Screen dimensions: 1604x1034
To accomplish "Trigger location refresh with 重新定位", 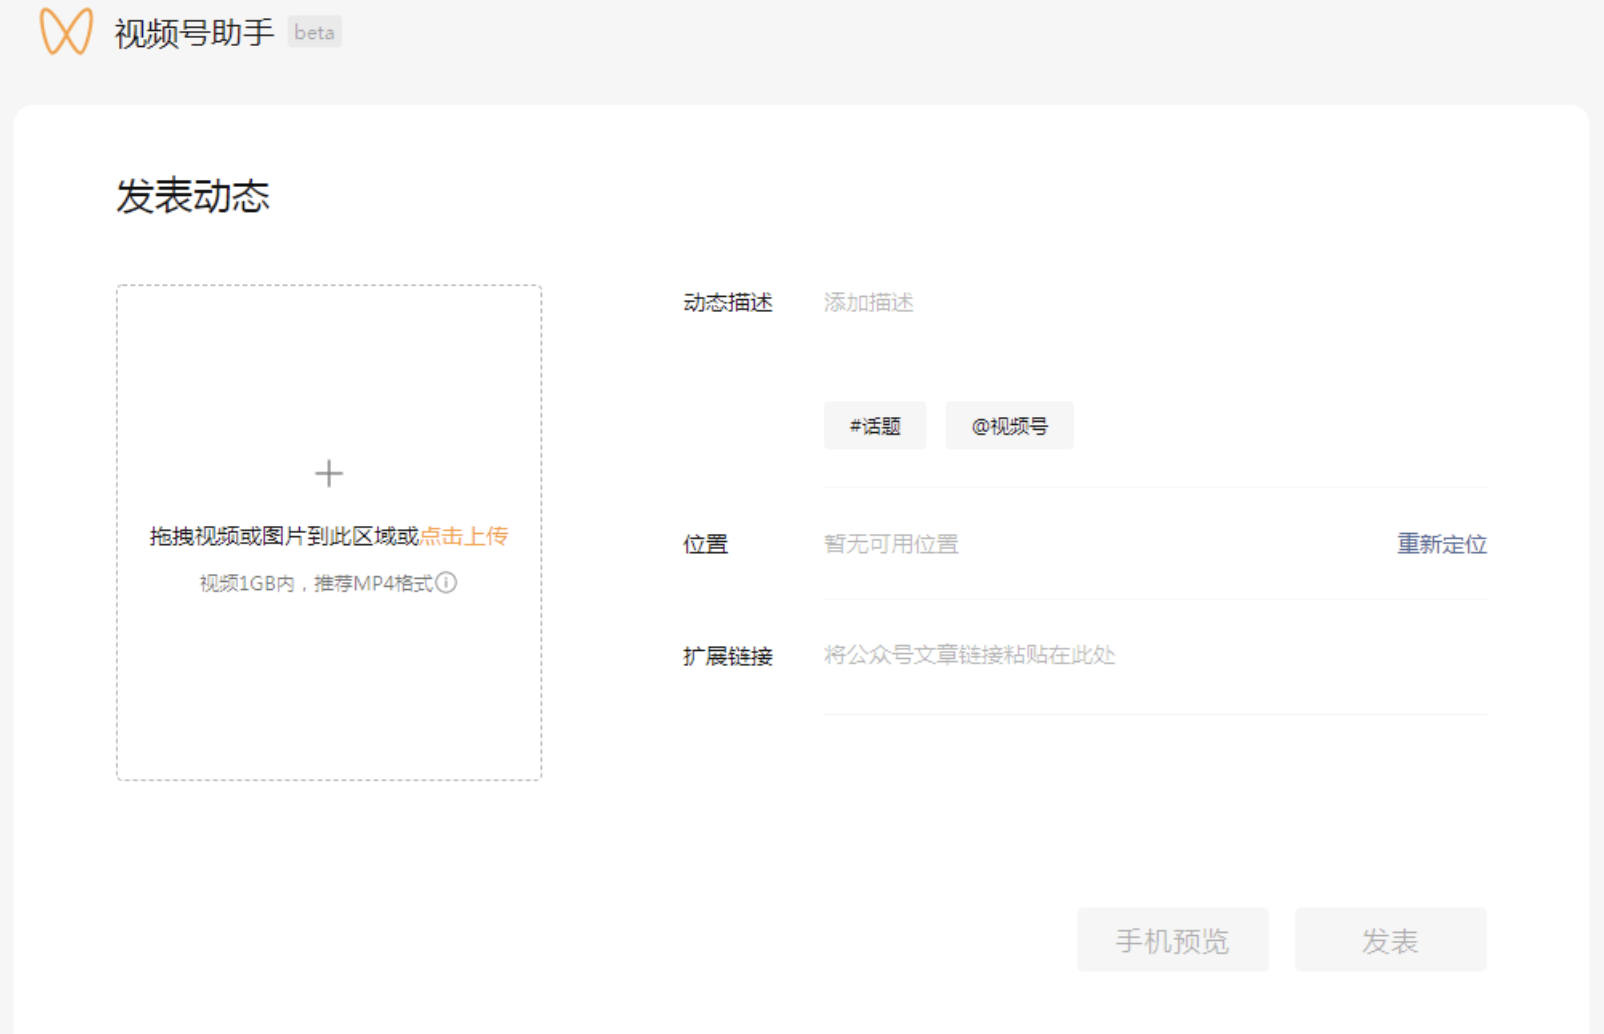I will (x=1441, y=544).
